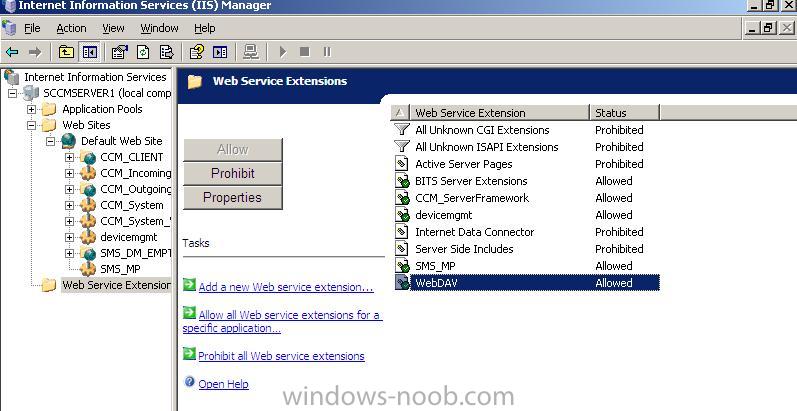
Task: Collapse the SCCMSERVER1 tree node
Action: click(x=13, y=93)
